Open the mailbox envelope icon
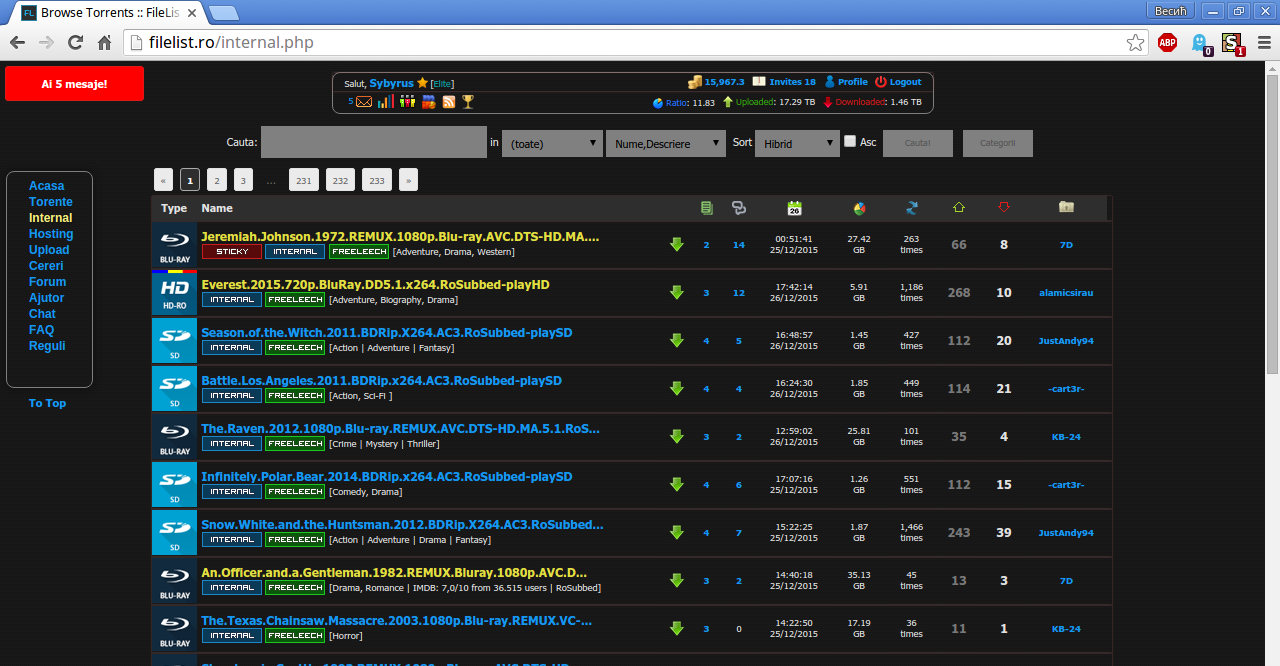Image resolution: width=1280 pixels, height=666 pixels. tap(363, 101)
